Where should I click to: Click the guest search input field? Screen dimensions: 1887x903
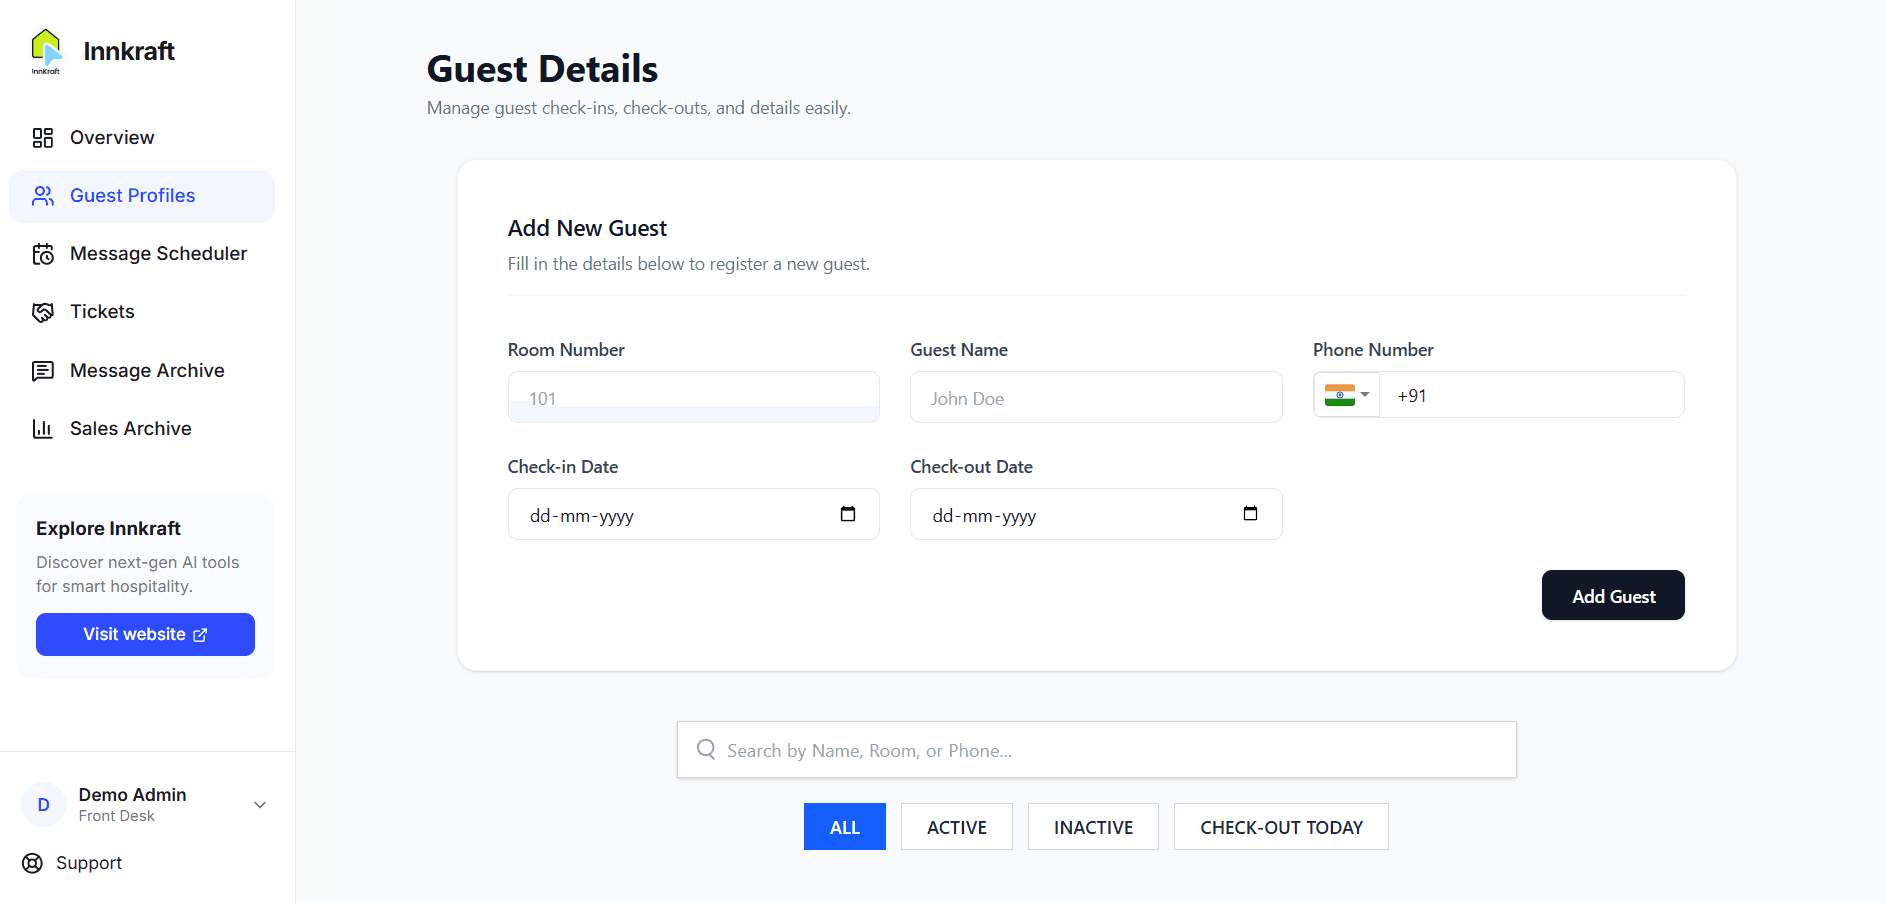[x=1096, y=749]
